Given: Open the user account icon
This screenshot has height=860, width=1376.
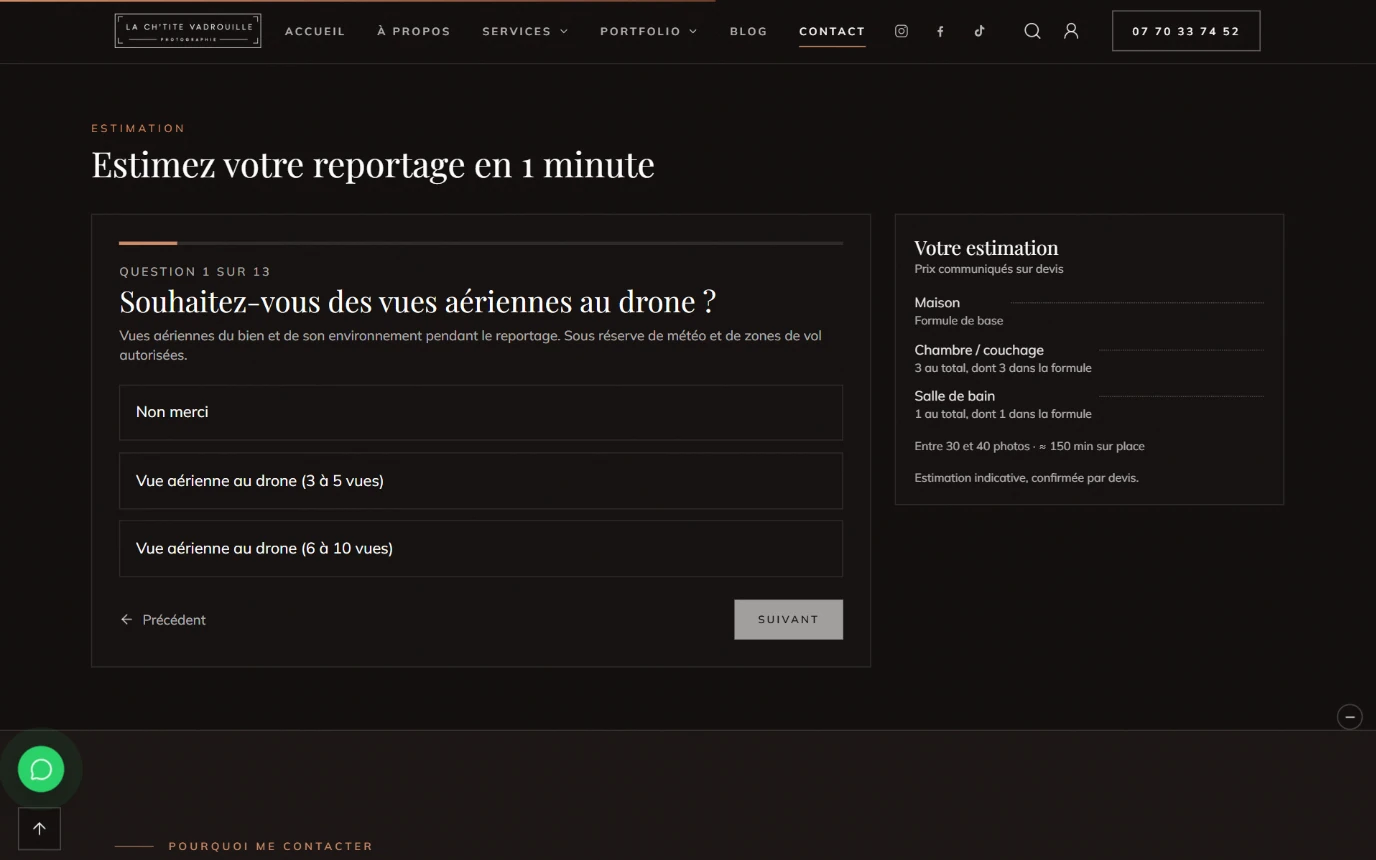Looking at the screenshot, I should 1071,31.
